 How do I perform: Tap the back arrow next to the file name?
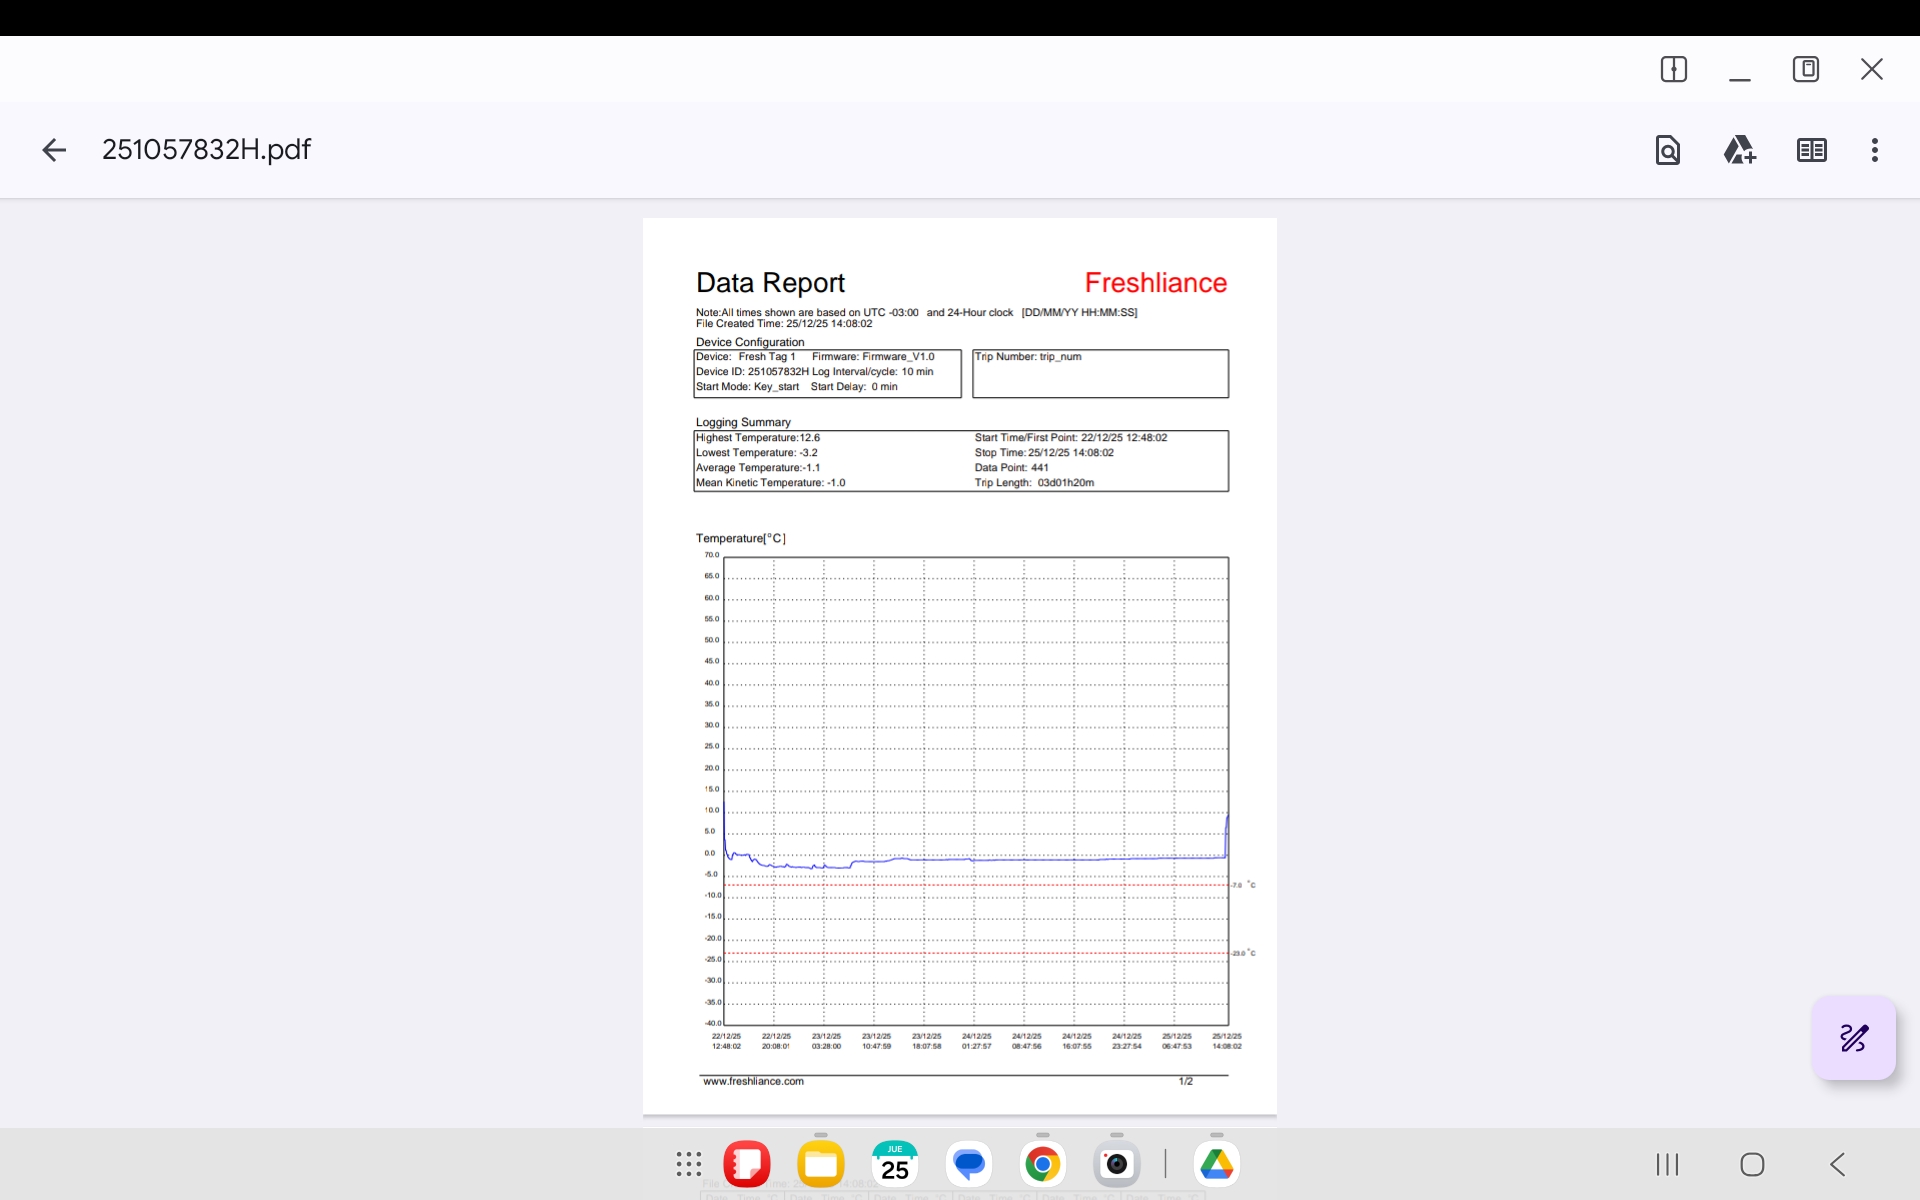click(54, 150)
